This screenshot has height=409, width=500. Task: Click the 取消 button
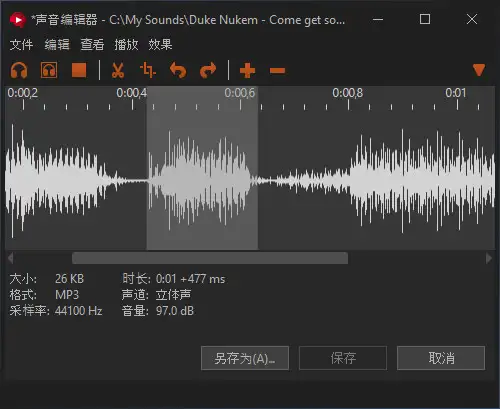pyautogui.click(x=441, y=358)
